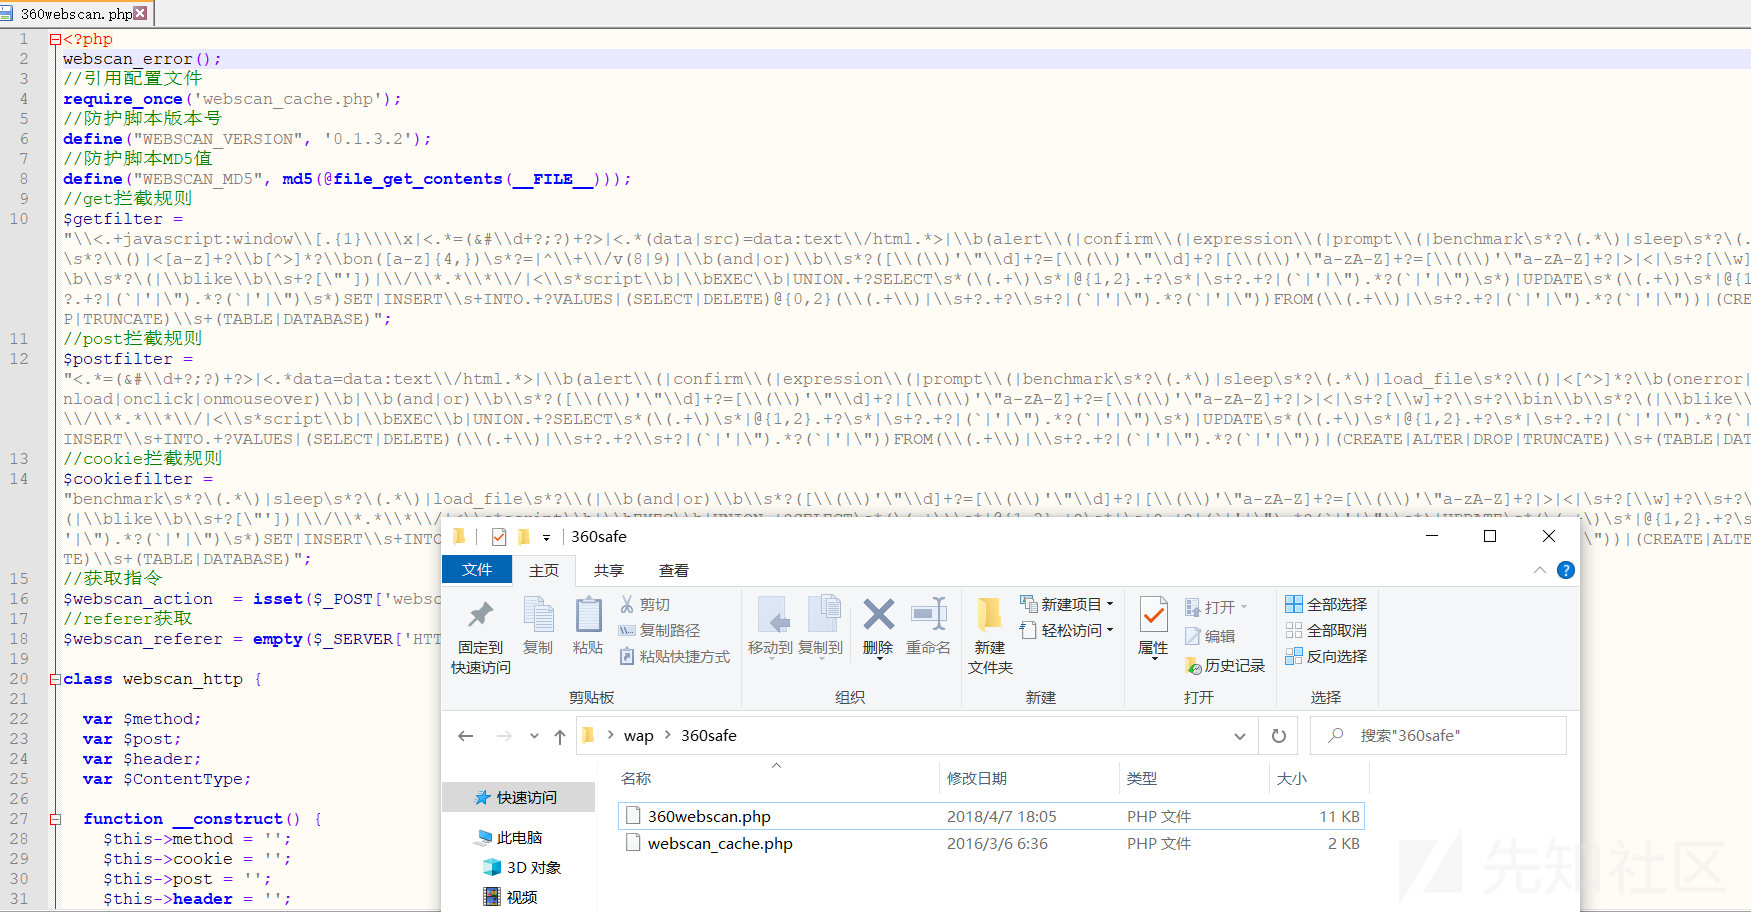Click Select all (全部选择) in ribbon
This screenshot has height=912, width=1751.
point(1326,604)
